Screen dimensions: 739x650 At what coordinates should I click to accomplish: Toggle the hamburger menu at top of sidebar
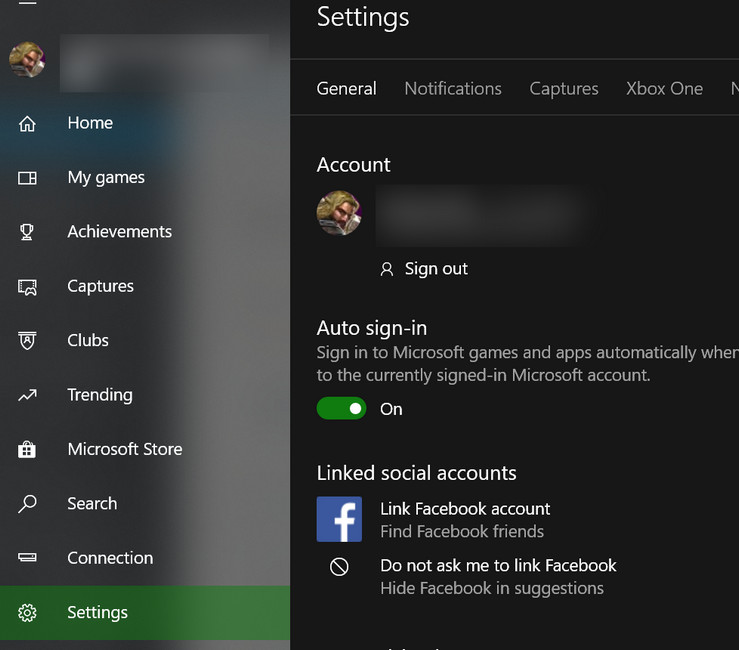click(x=27, y=2)
